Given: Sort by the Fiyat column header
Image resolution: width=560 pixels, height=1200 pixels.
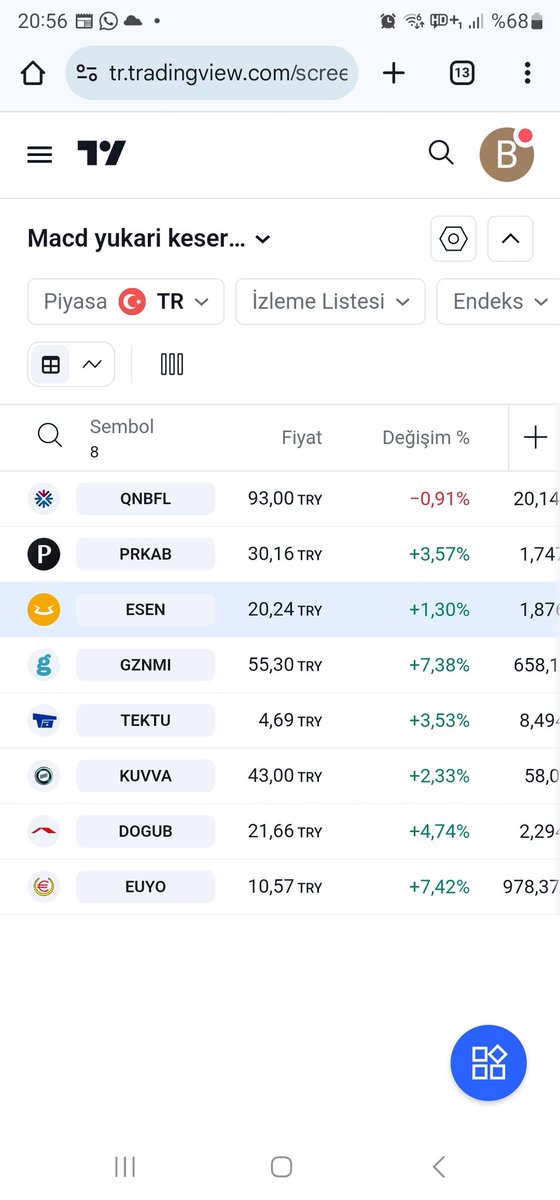Looking at the screenshot, I should coord(302,438).
